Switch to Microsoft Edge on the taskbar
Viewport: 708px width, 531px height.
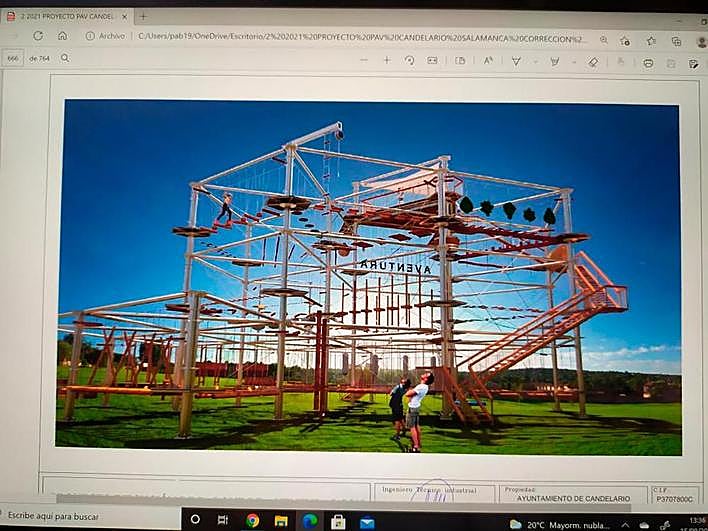click(310, 521)
